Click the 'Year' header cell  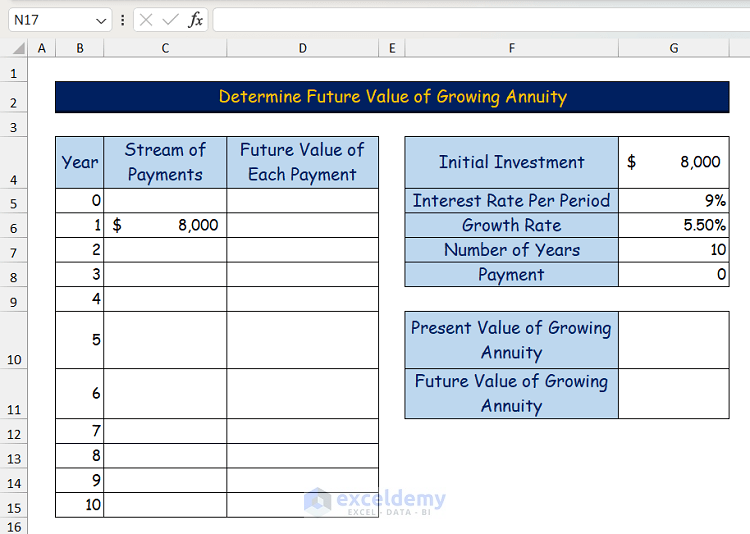(79, 163)
